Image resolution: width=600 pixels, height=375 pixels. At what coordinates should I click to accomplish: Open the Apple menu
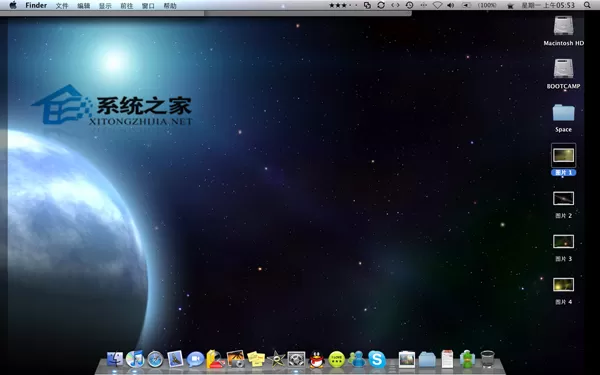pos(13,5)
